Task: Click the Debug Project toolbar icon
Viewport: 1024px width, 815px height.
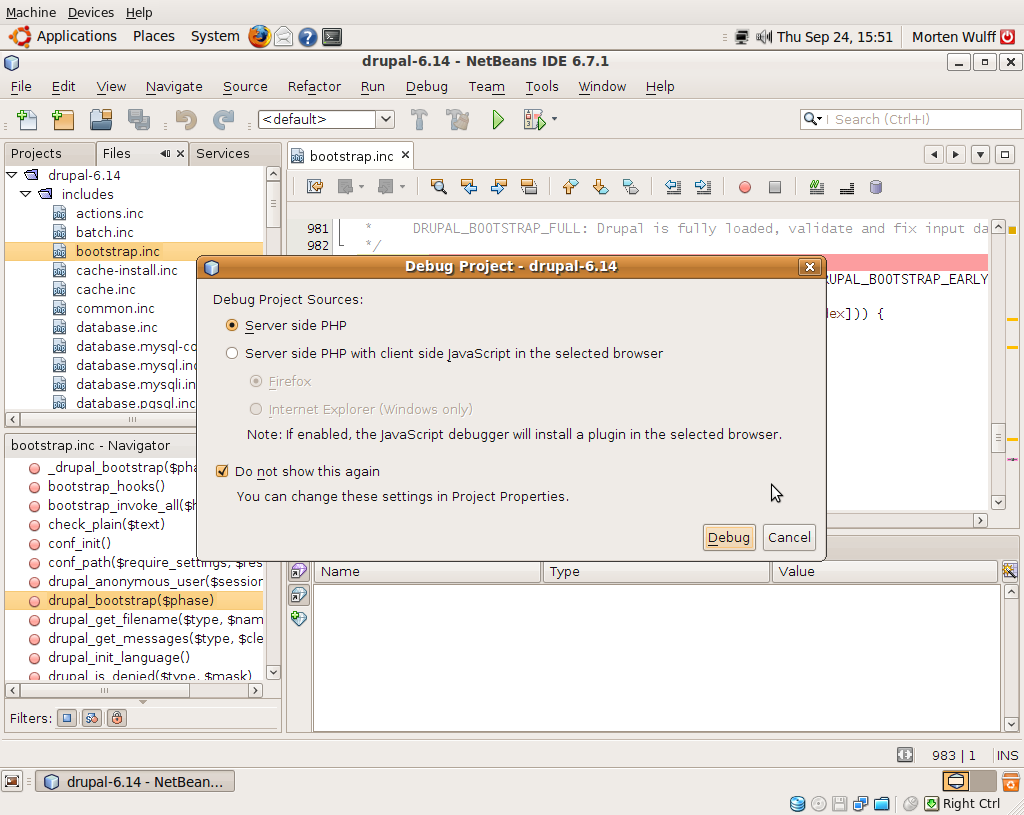Action: coord(534,120)
